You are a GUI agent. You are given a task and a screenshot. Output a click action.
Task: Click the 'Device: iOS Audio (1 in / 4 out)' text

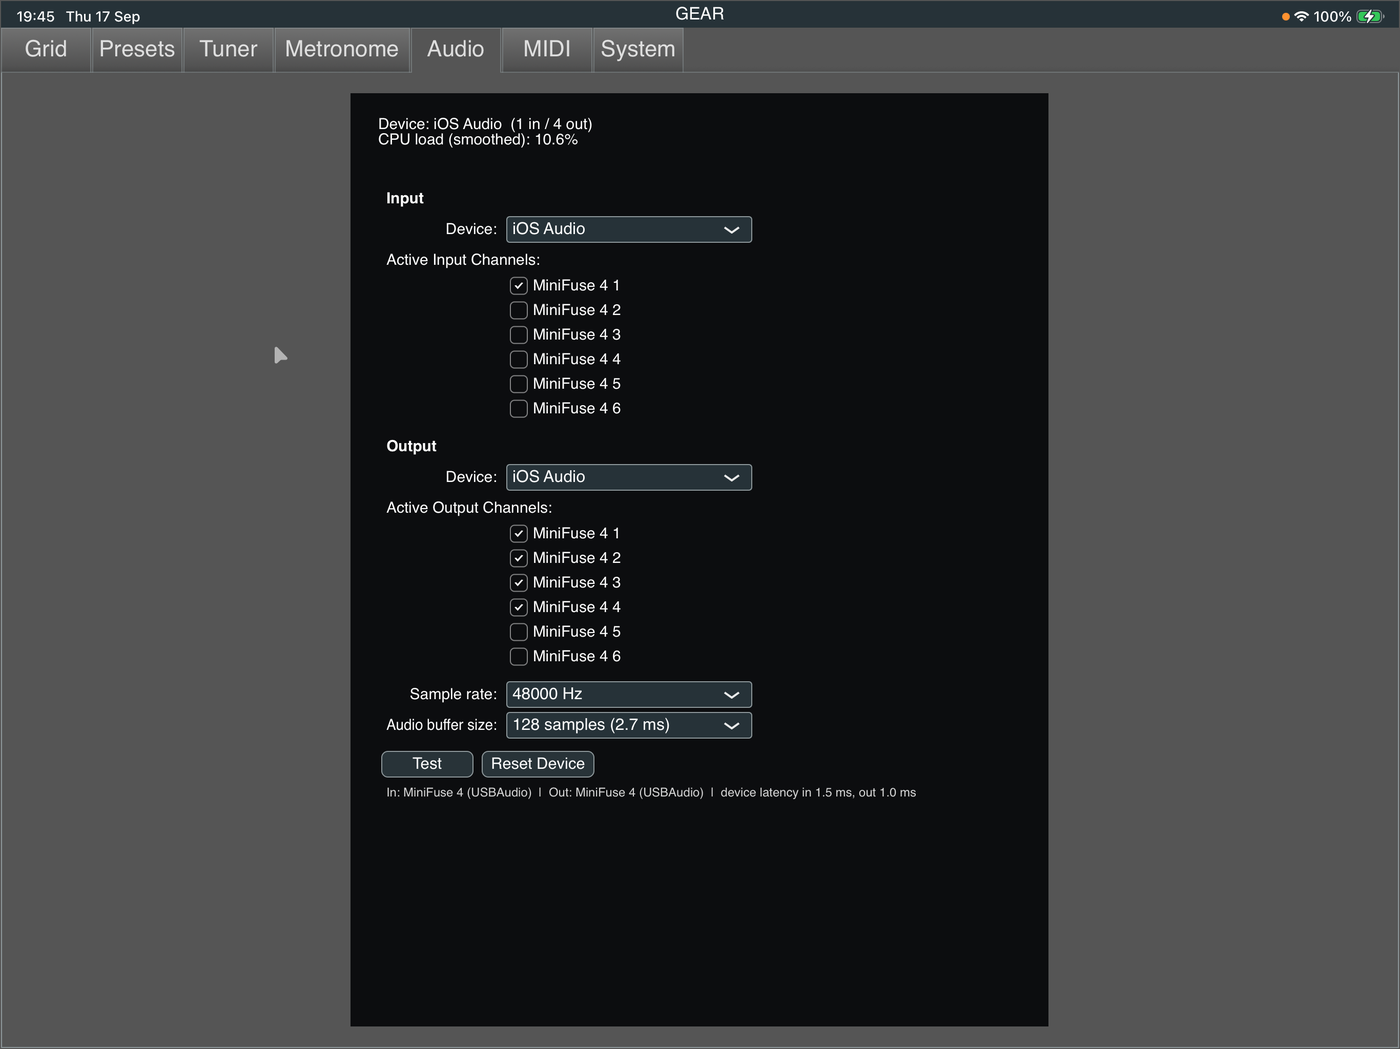[x=485, y=124]
